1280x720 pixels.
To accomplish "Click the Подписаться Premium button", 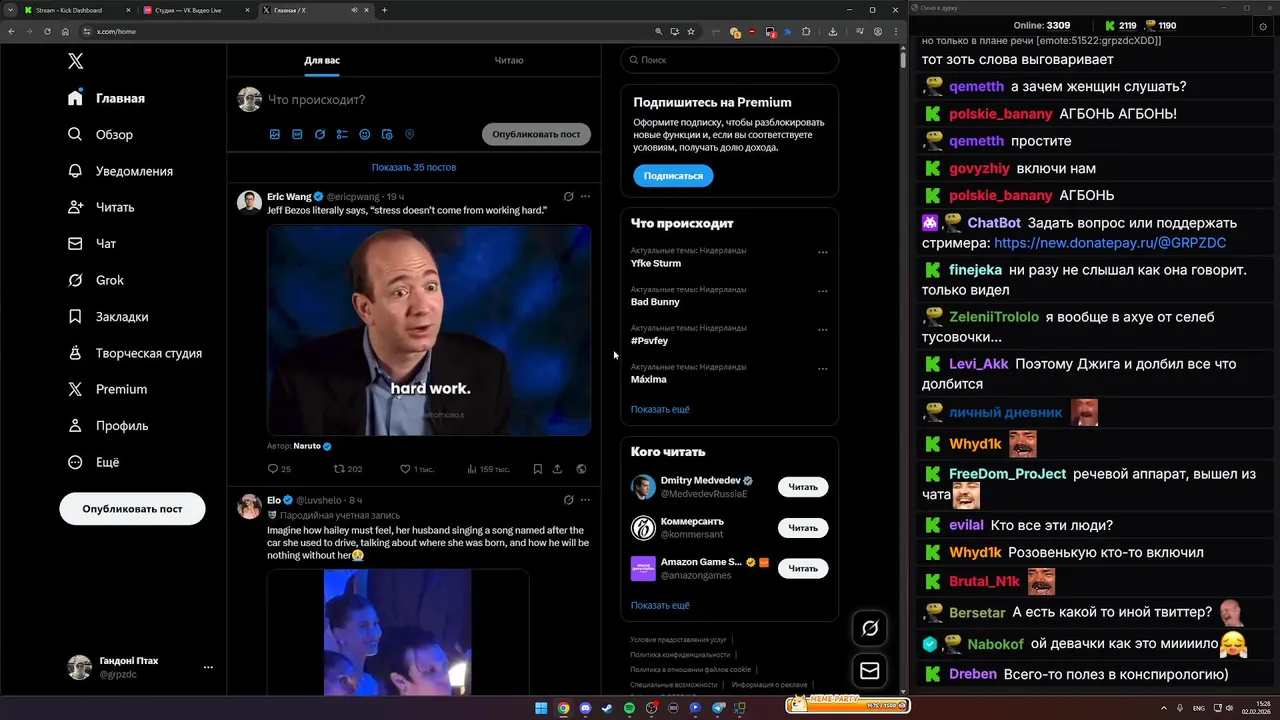I will click(673, 176).
